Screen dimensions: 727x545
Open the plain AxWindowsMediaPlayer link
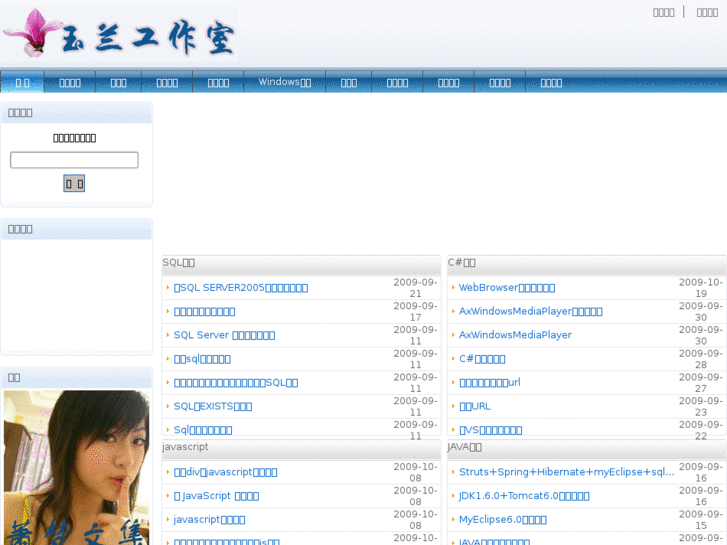pos(515,335)
